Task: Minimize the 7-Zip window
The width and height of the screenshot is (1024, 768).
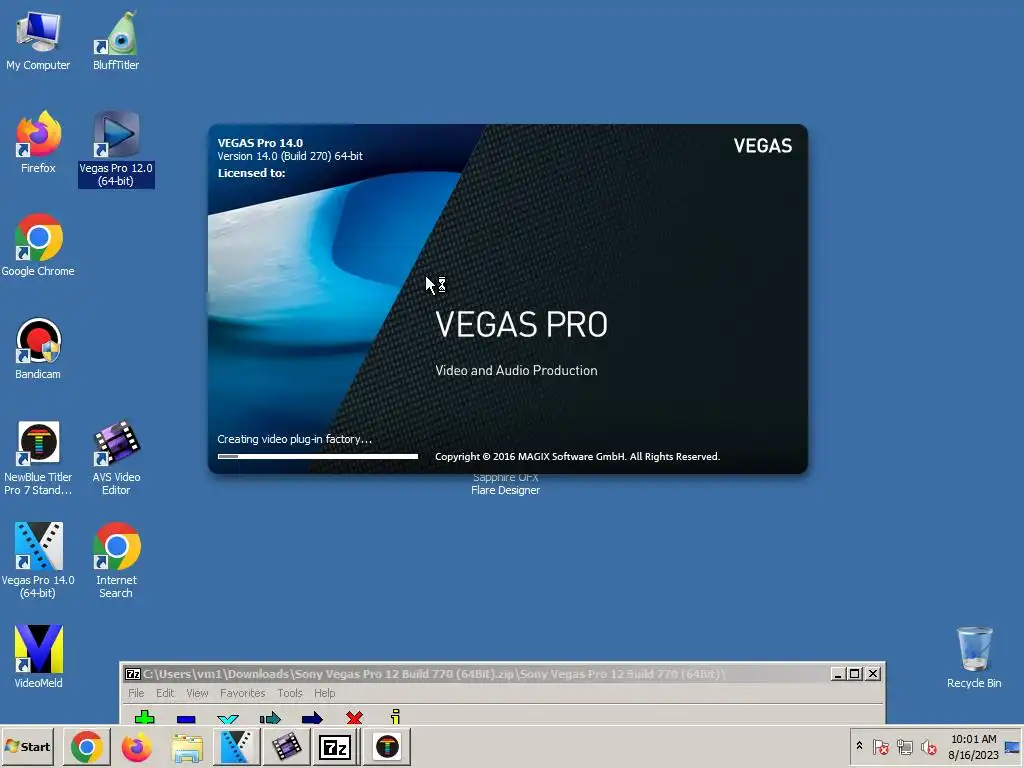Action: [x=839, y=674]
